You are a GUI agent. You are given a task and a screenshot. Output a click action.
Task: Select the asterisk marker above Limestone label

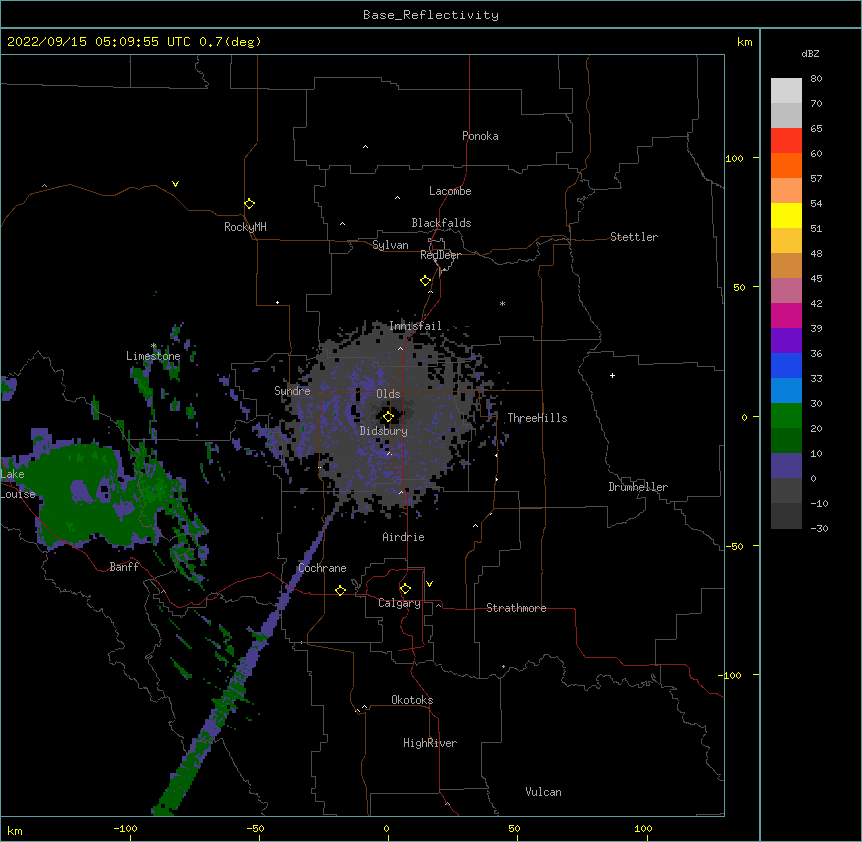click(x=154, y=346)
